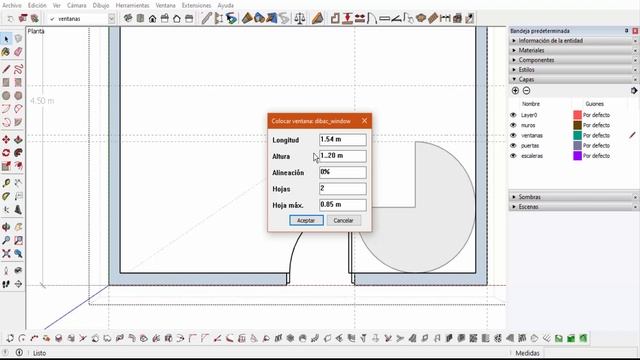This screenshot has height=360, width=640.
Task: Hide the puertas layer
Action: click(x=513, y=146)
